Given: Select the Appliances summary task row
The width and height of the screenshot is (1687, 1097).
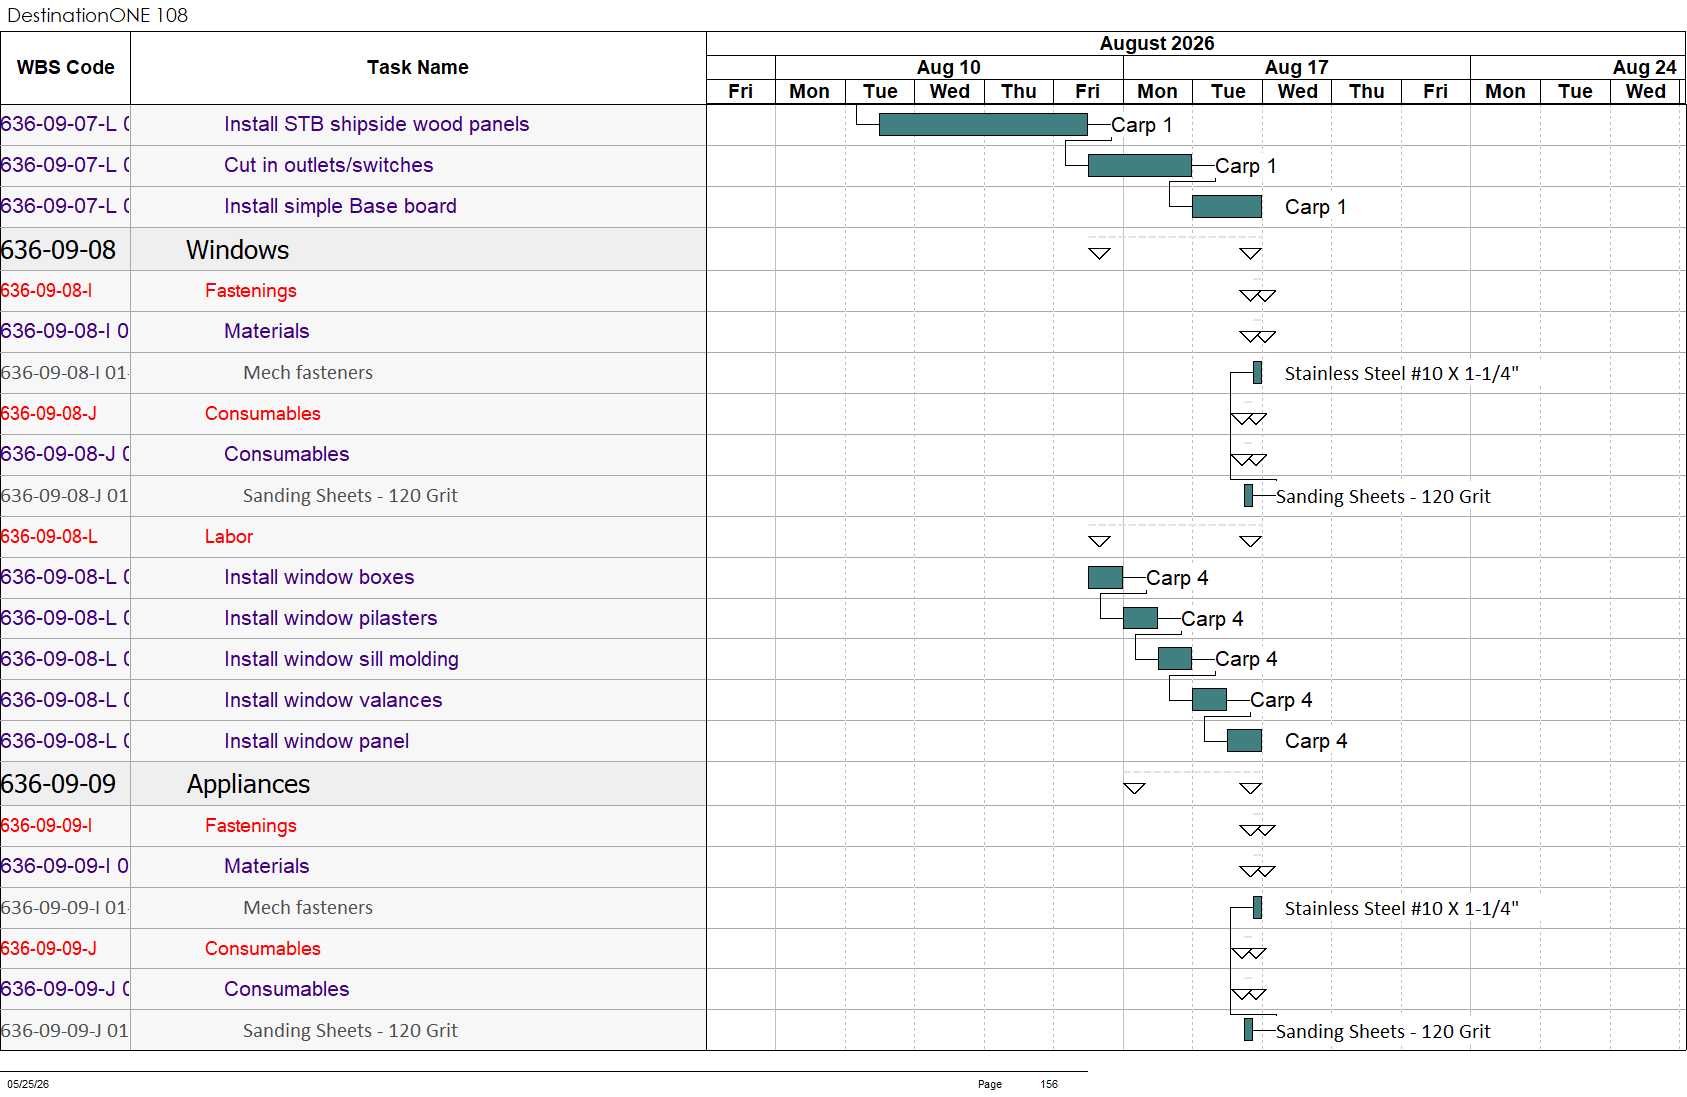Looking at the screenshot, I should (x=353, y=784).
